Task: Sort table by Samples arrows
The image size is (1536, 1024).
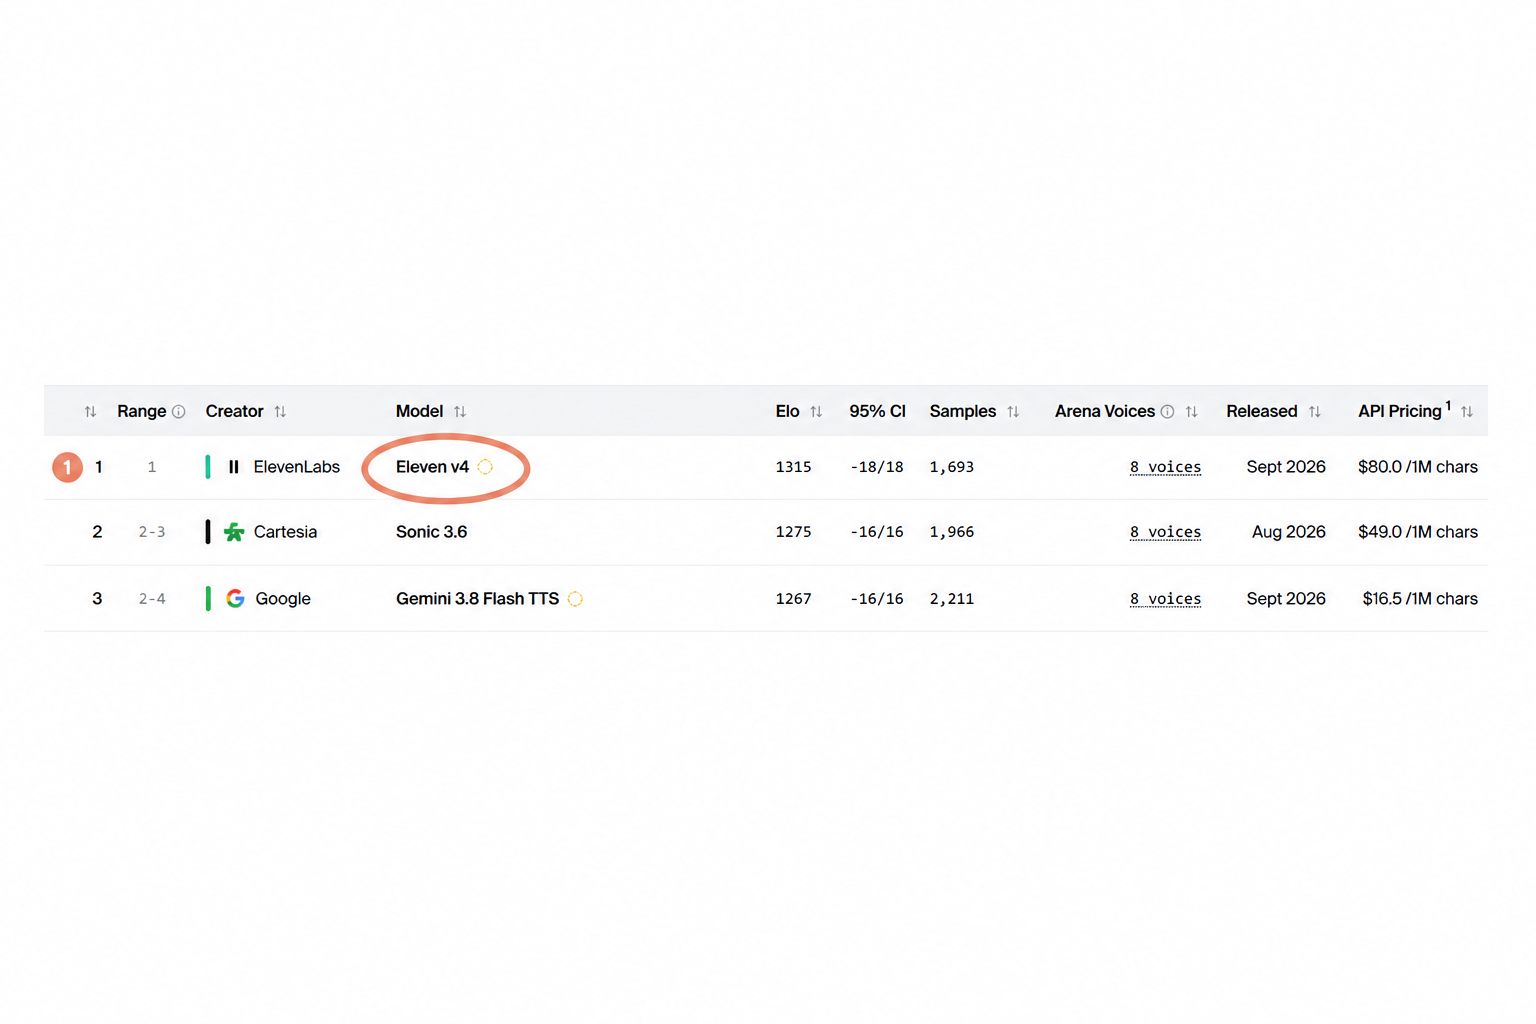Action: (x=1013, y=412)
